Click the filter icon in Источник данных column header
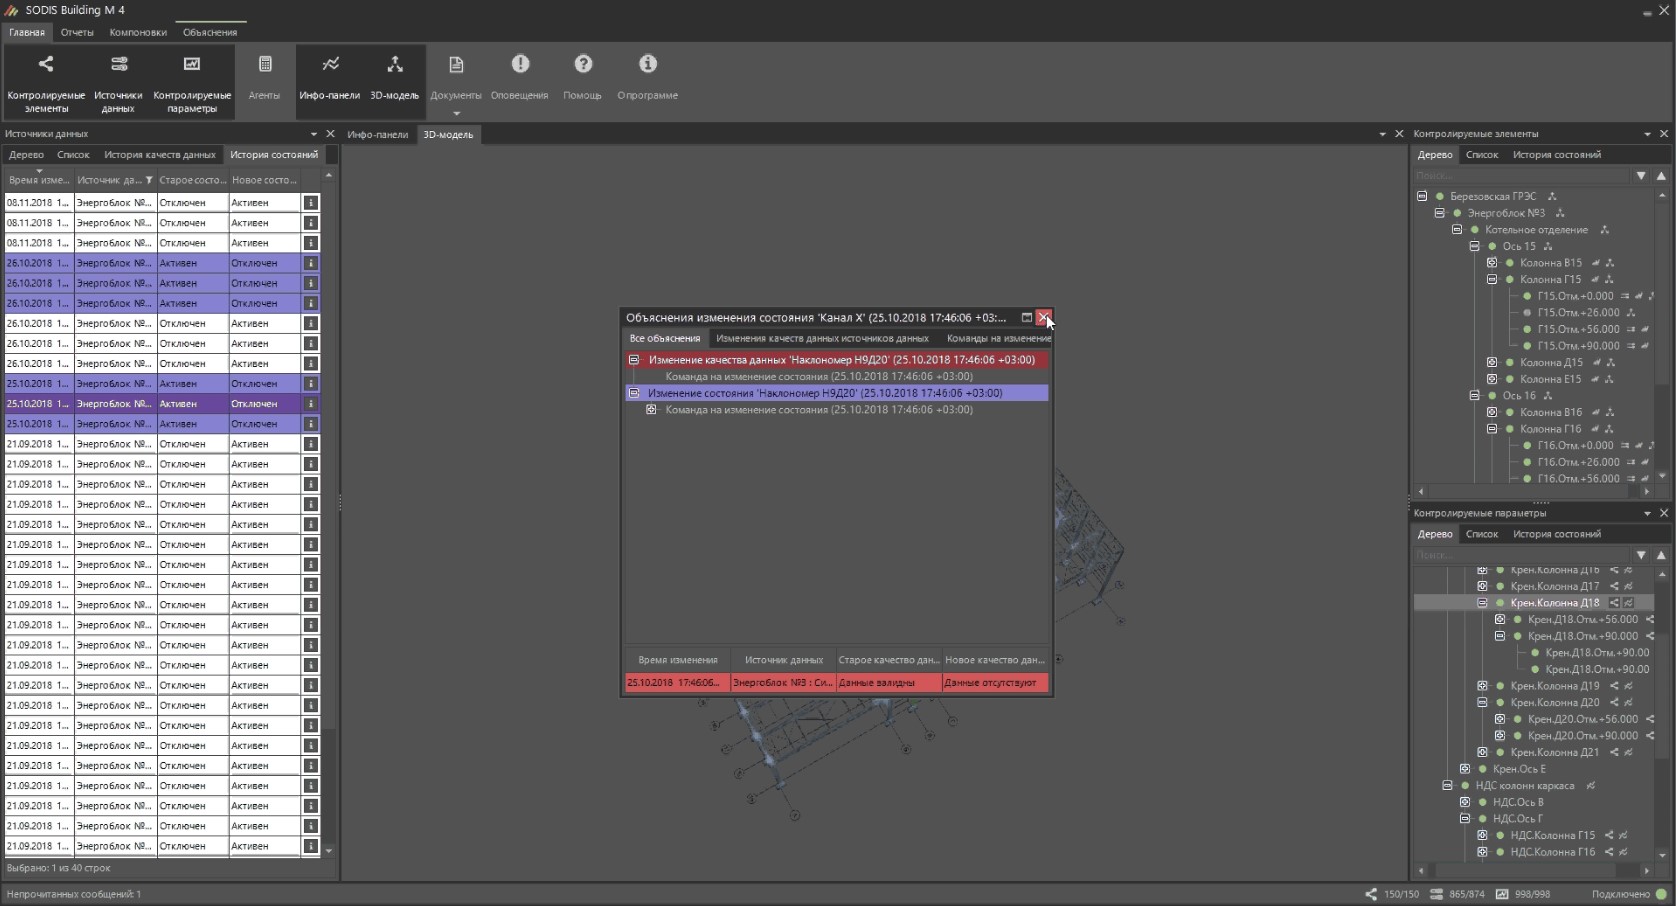1676x906 pixels. [x=149, y=181]
